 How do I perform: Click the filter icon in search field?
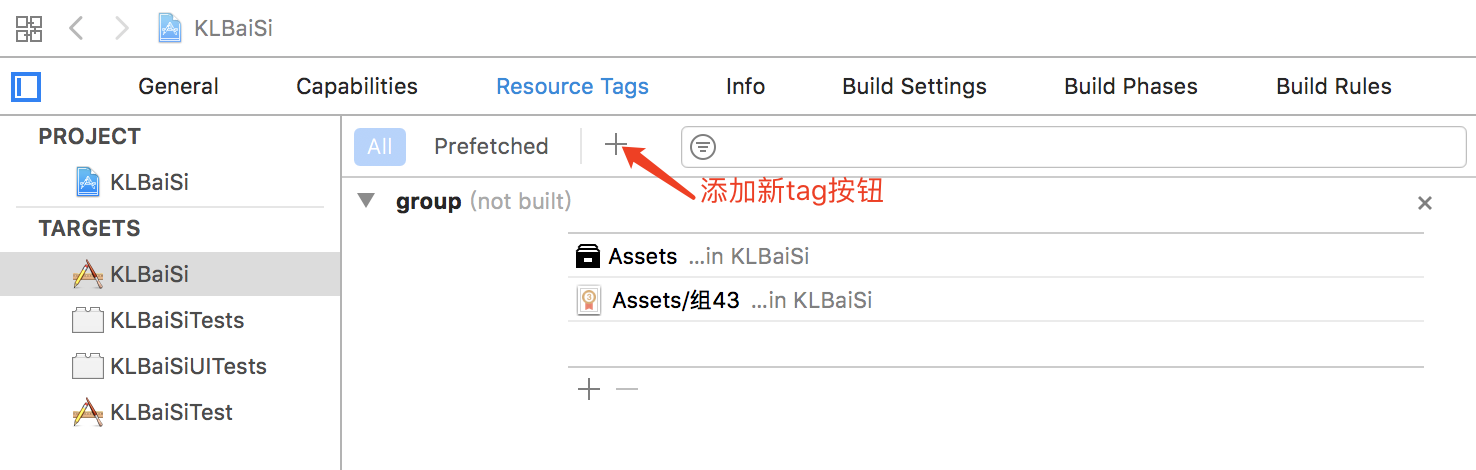704,147
